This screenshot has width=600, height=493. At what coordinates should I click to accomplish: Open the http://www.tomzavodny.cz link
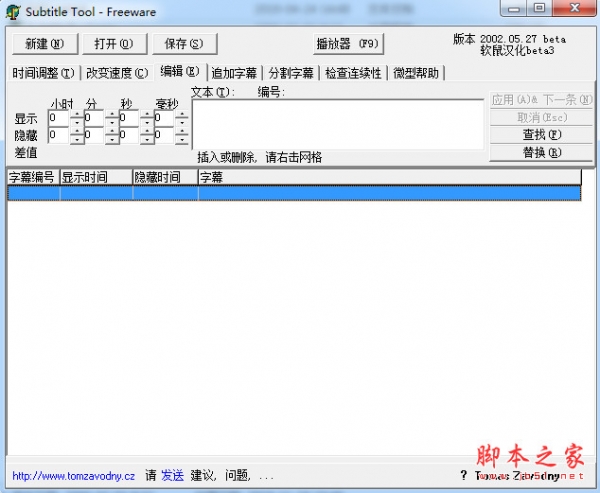pyautogui.click(x=73, y=476)
